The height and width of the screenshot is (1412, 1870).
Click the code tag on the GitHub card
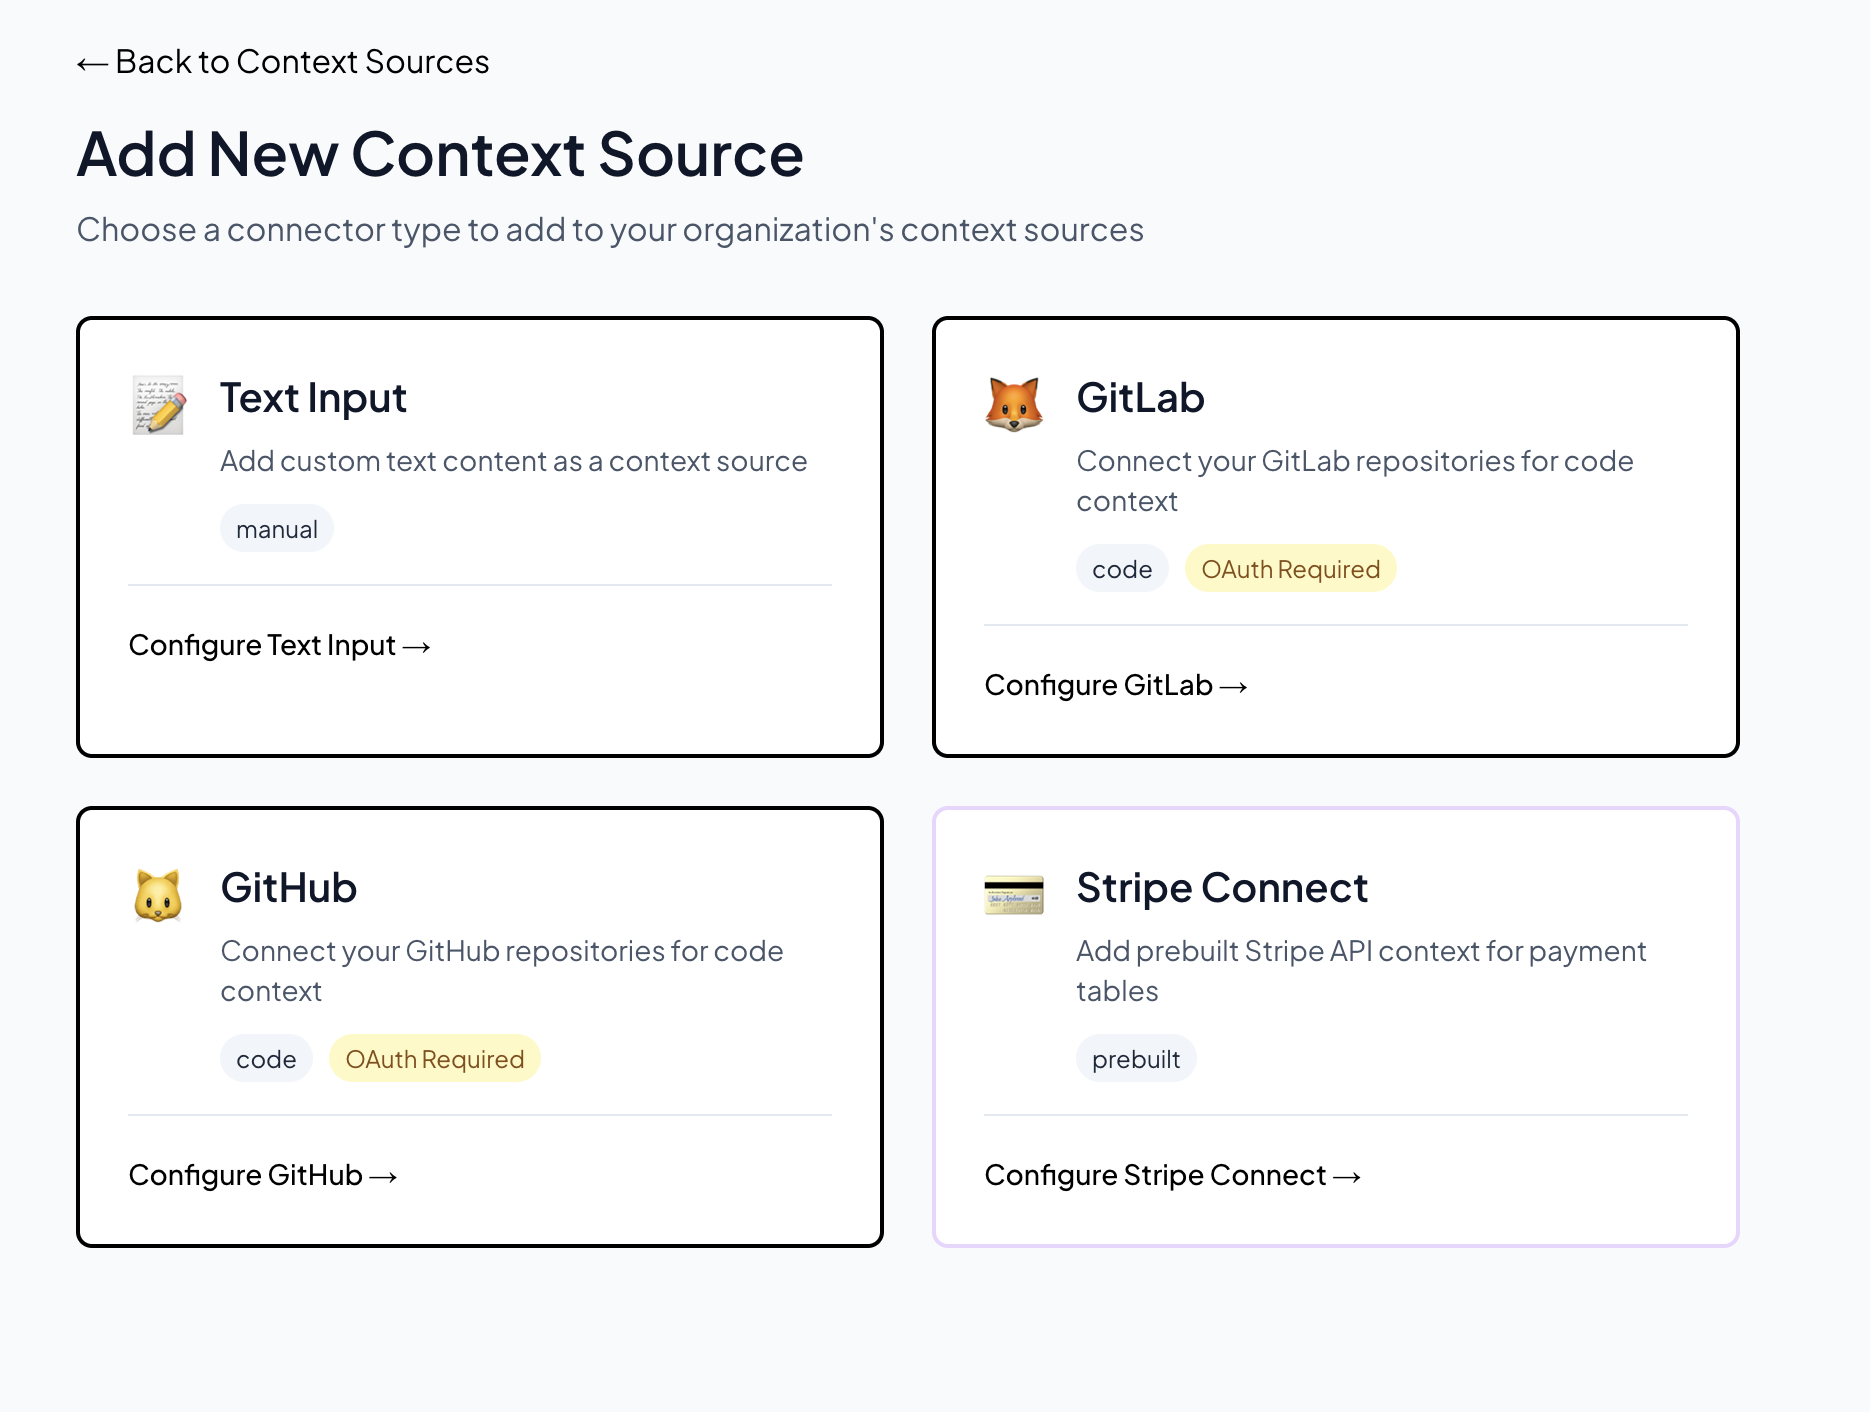(265, 1058)
